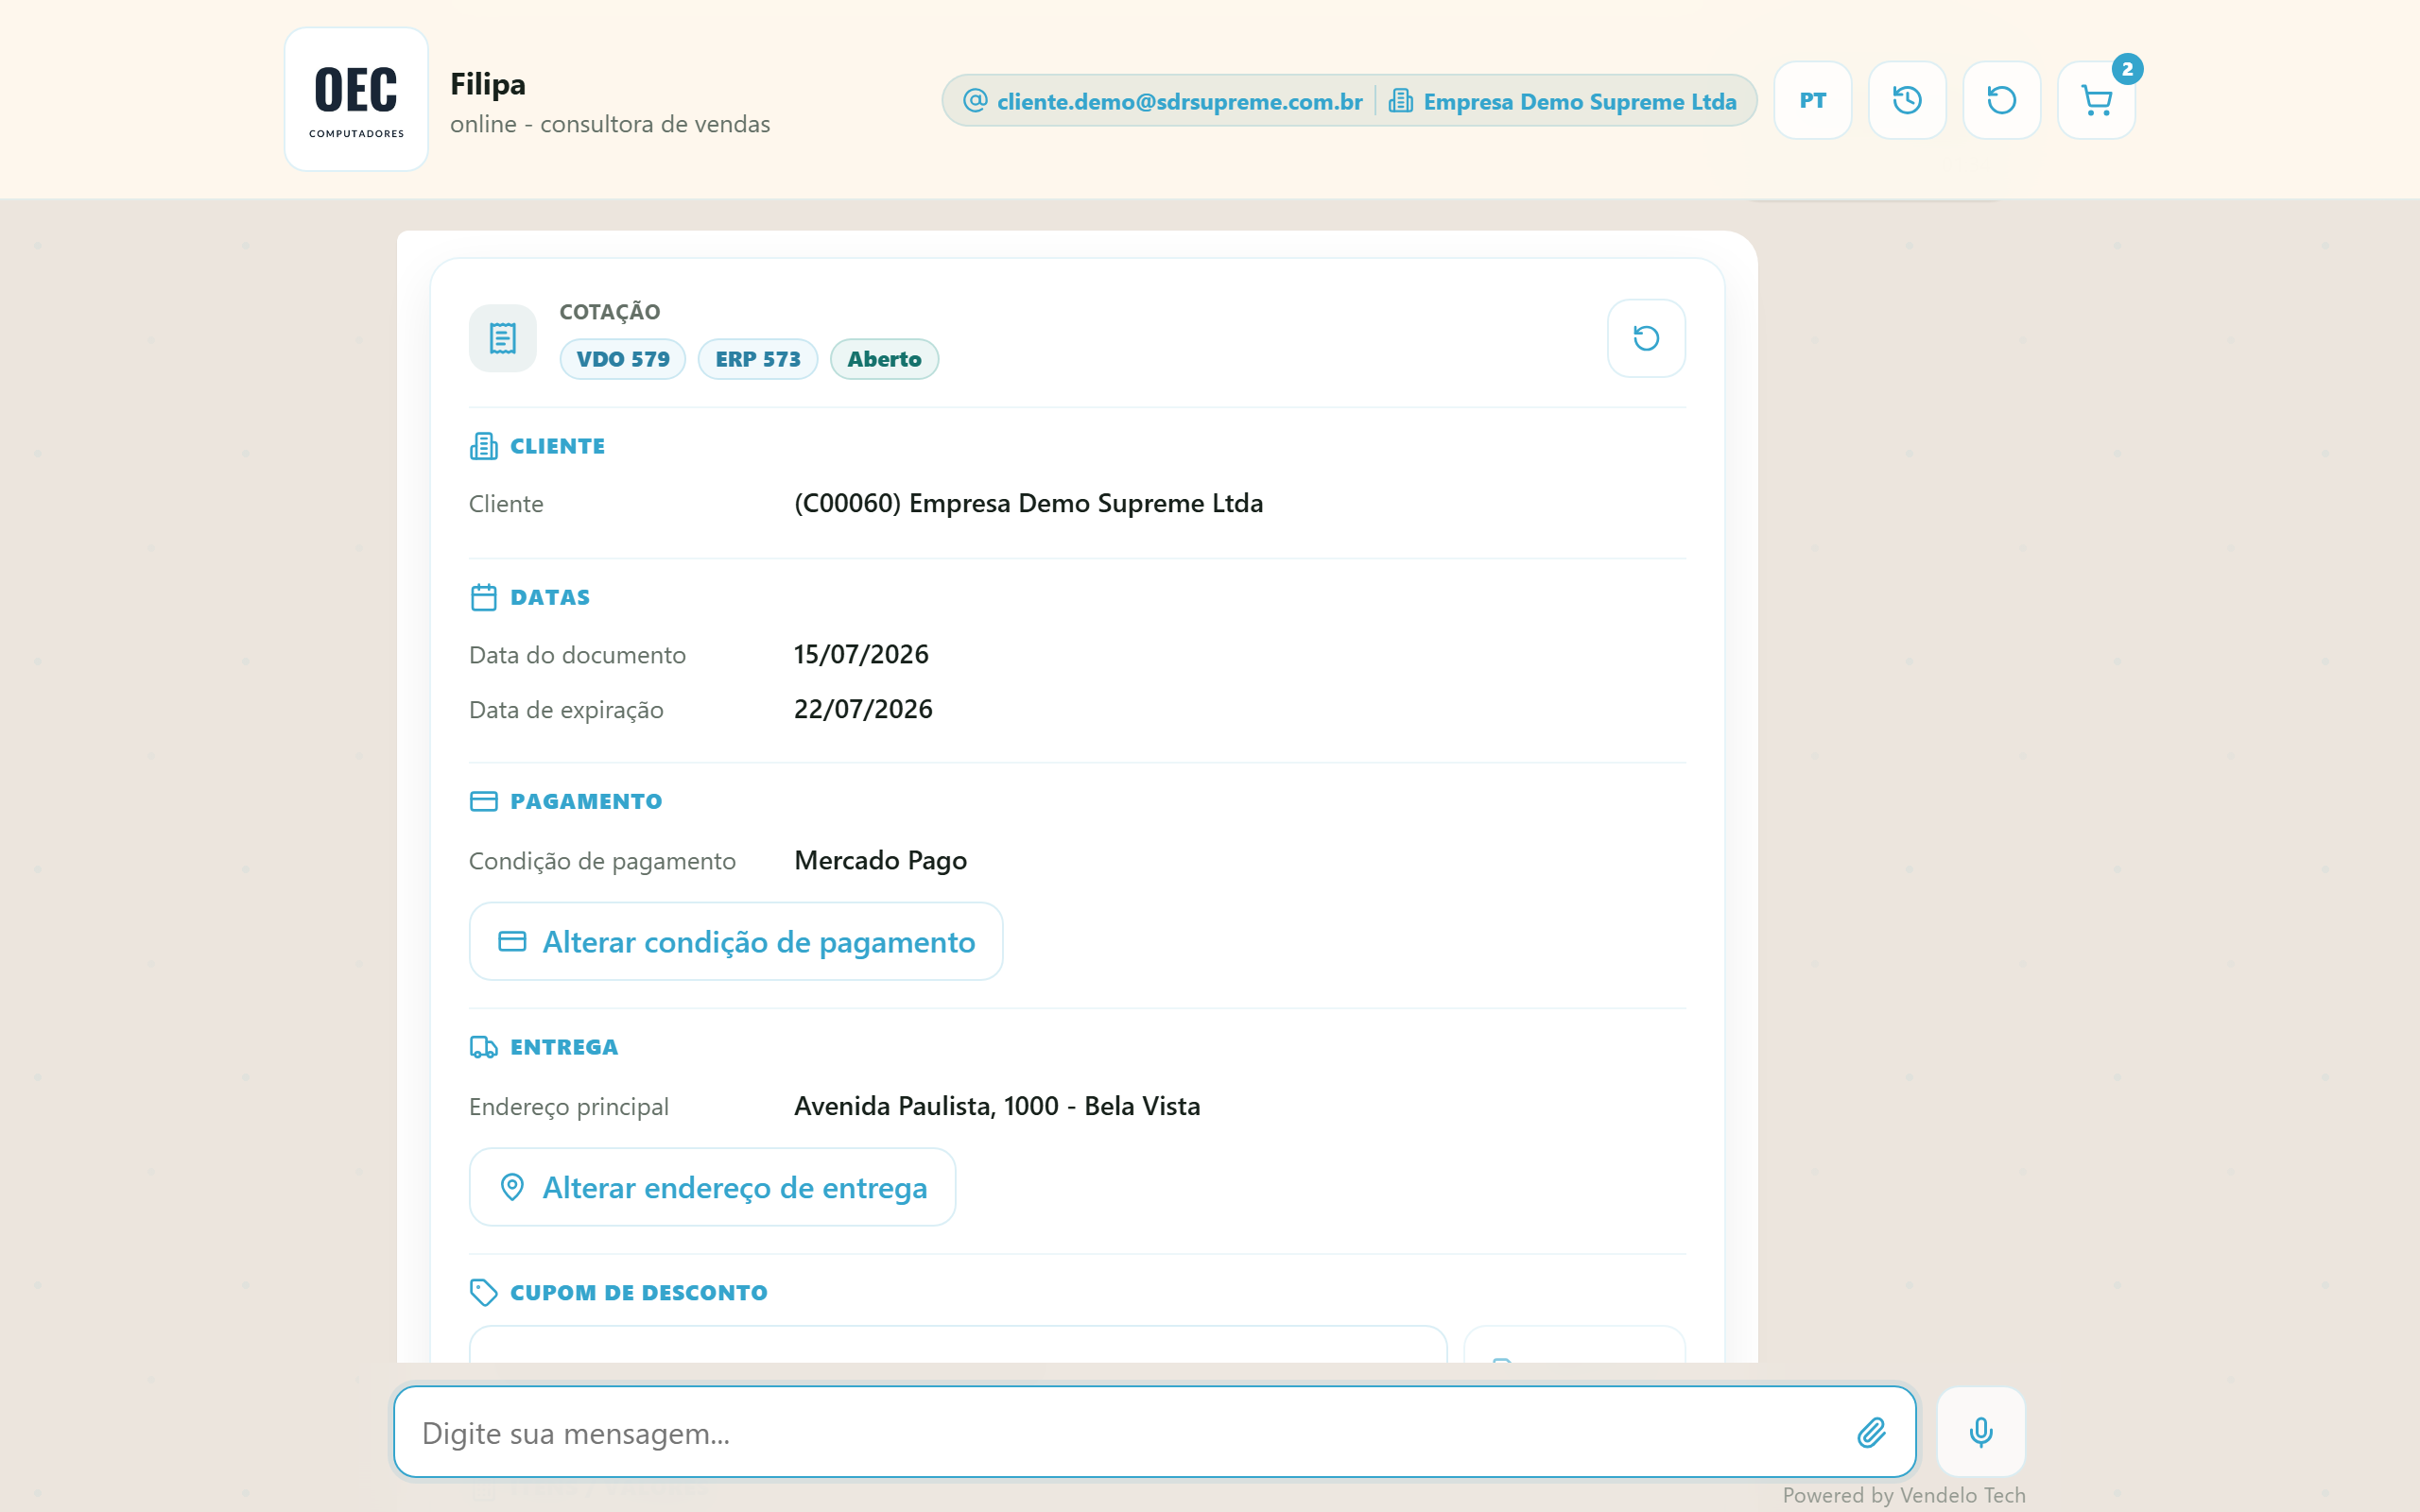
Task: Click document date 15/07/2026
Action: point(861,654)
